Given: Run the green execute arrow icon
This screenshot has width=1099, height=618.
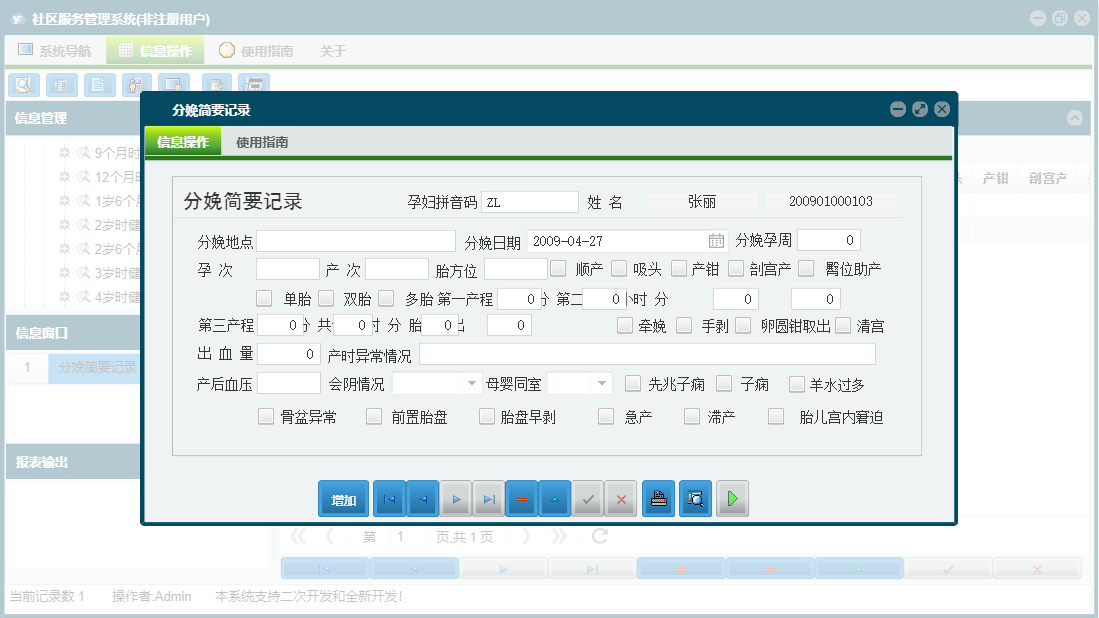Looking at the screenshot, I should 732,499.
